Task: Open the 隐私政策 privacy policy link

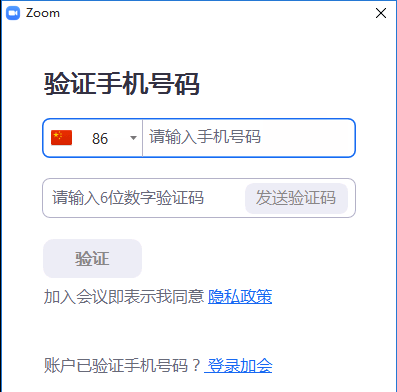Action: [x=240, y=296]
